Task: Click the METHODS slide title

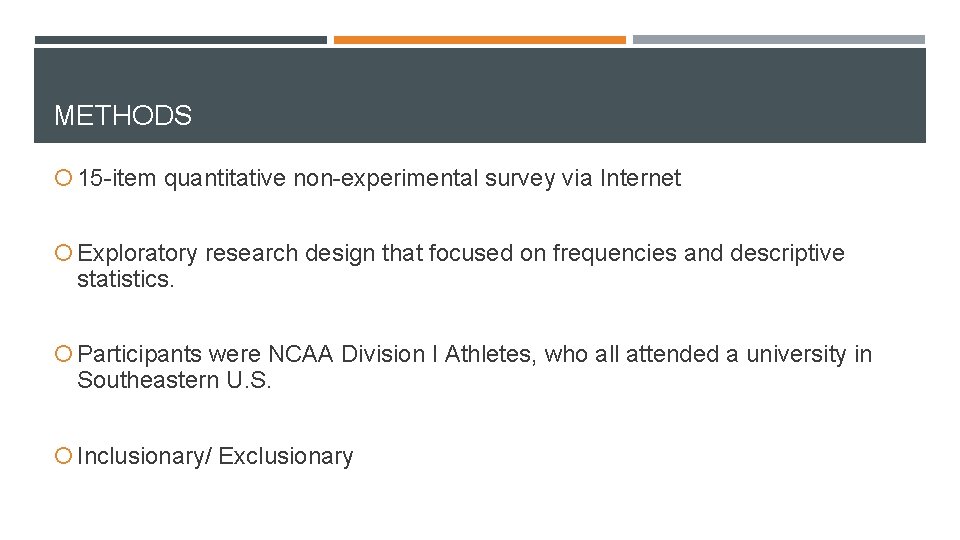Action: (x=123, y=115)
